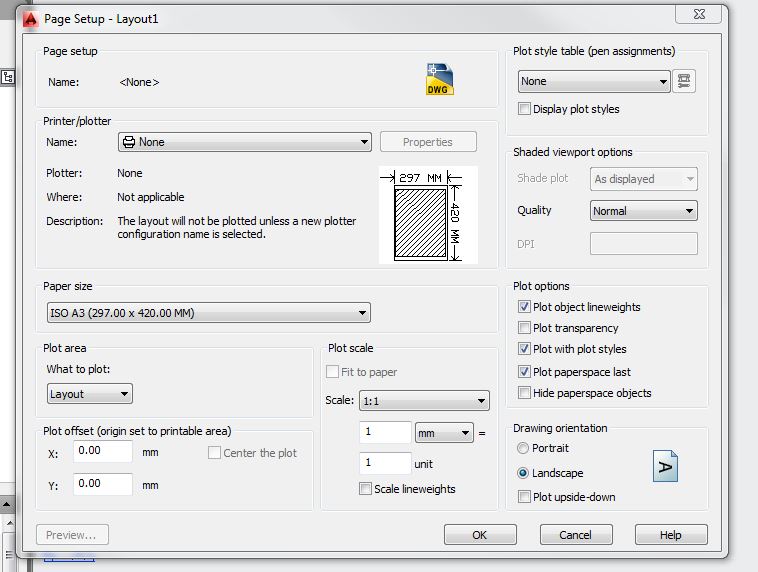The width and height of the screenshot is (758, 572).
Task: Click the Cancel button
Action: (575, 535)
